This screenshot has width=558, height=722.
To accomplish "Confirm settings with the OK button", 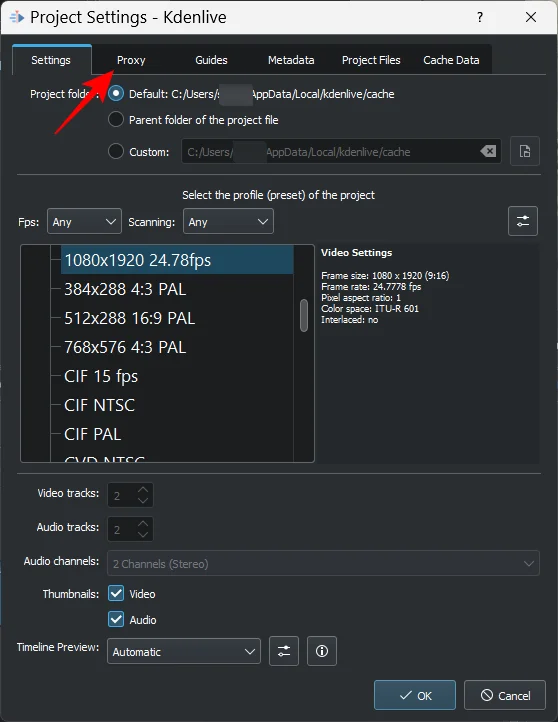I will pos(415,695).
